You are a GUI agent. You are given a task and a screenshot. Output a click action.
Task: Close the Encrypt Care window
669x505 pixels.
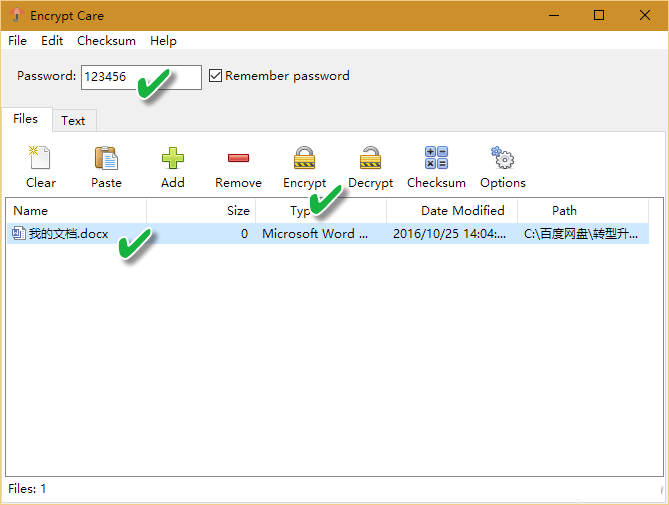(x=645, y=15)
